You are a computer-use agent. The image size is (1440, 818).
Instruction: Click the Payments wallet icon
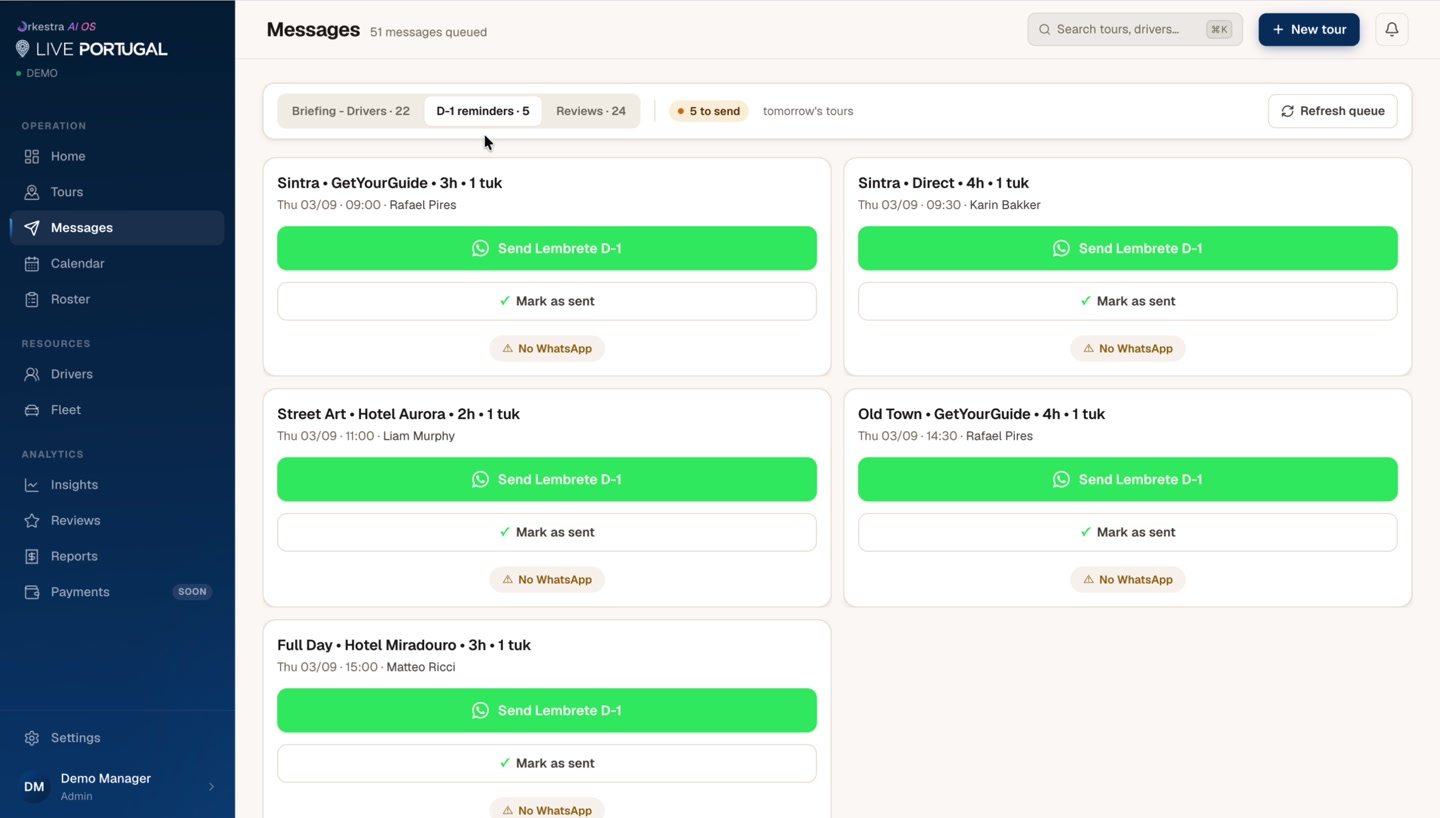(x=32, y=592)
